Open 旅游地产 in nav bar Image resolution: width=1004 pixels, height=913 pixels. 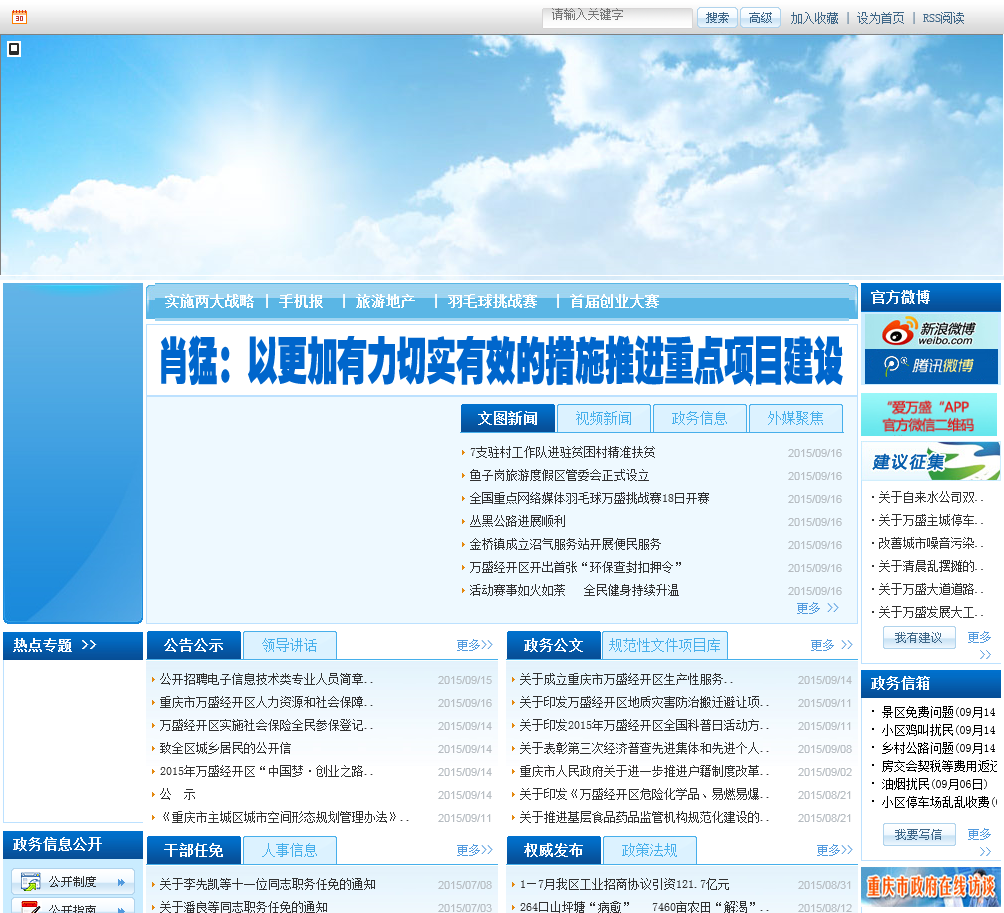click(x=385, y=301)
